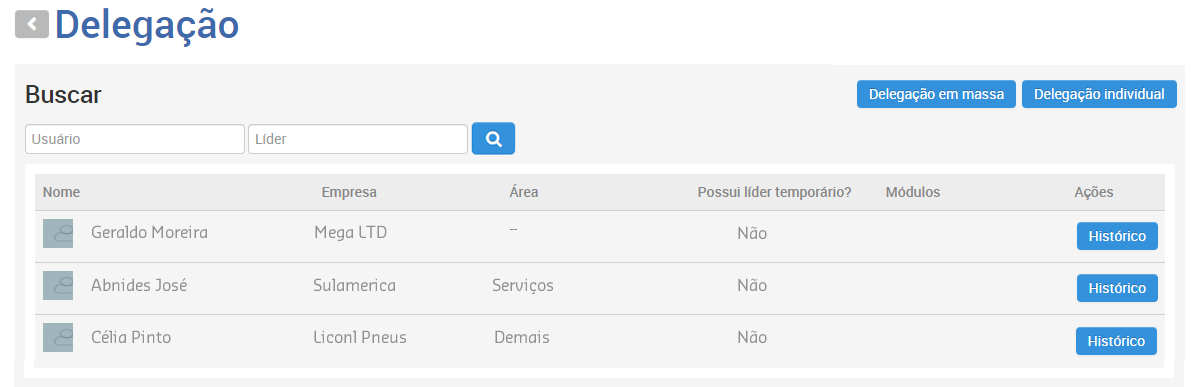
Task: Click the Nome column header
Action: tap(61, 192)
